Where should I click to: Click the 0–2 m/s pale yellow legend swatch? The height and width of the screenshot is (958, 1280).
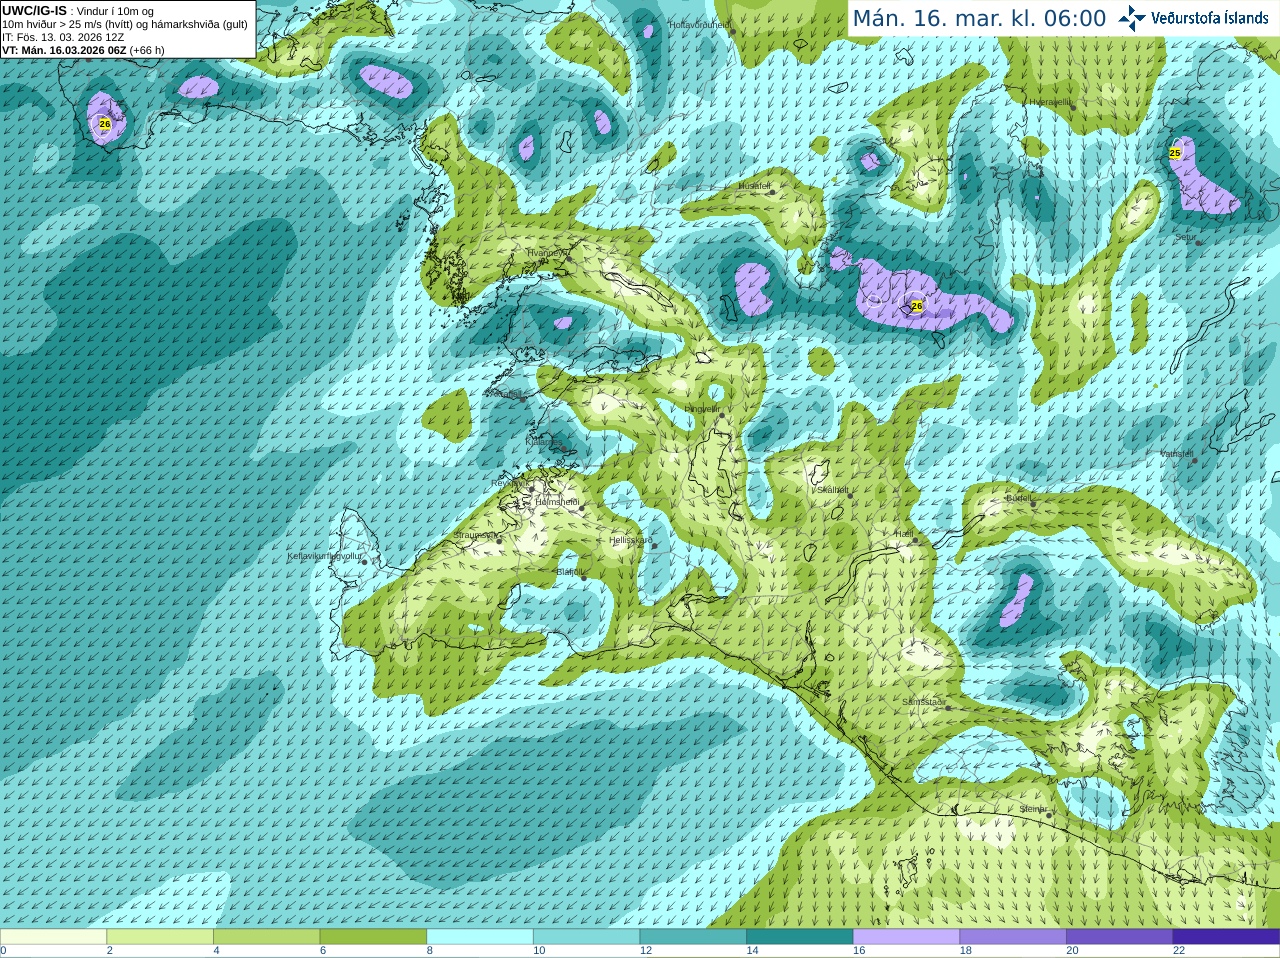[53, 937]
